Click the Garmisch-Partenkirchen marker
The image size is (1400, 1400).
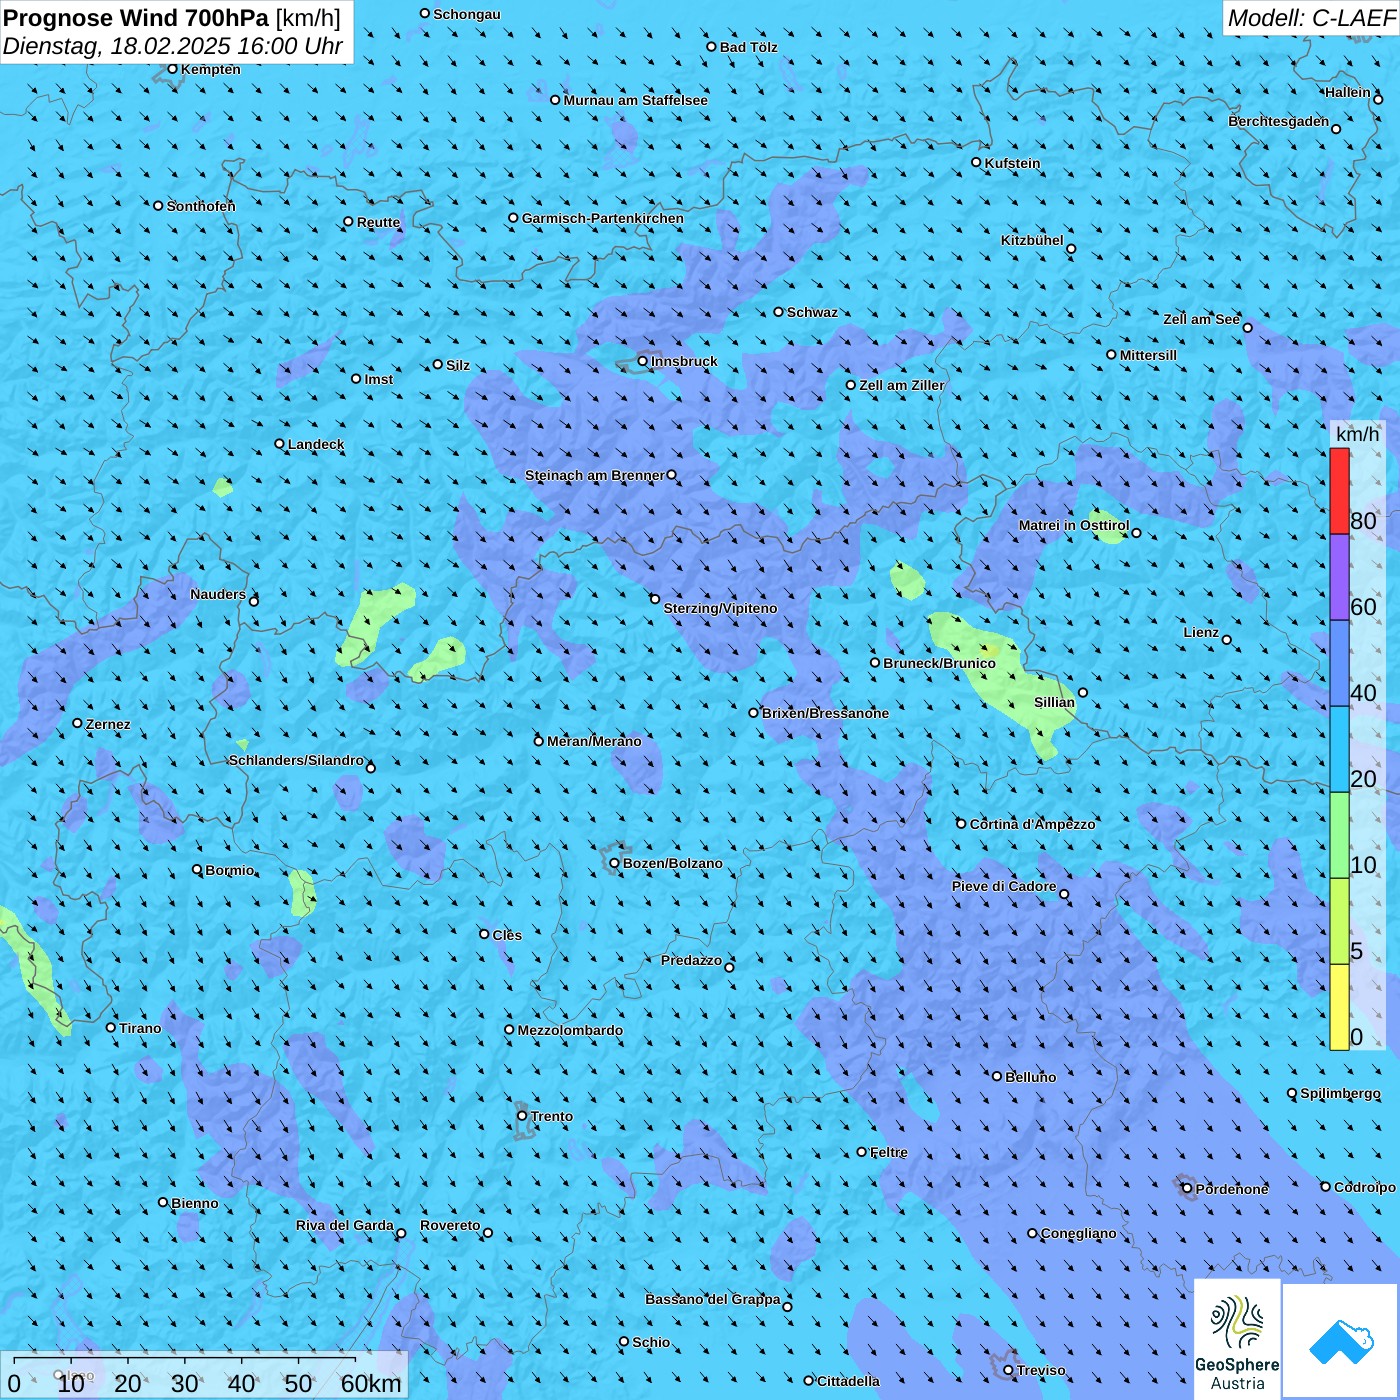[514, 218]
